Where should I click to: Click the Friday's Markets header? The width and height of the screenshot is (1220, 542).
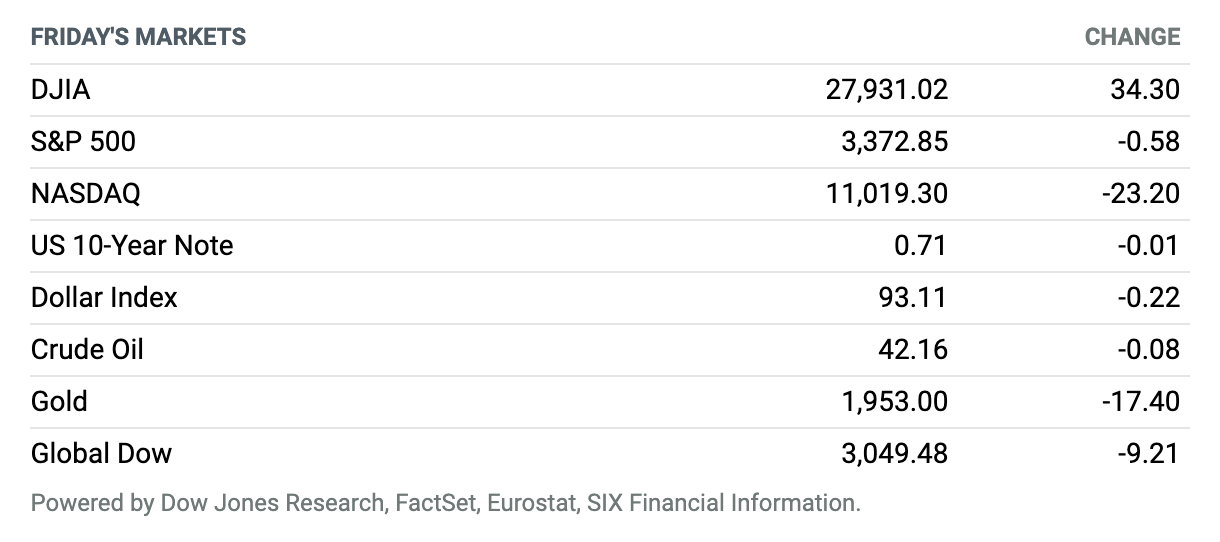(138, 37)
